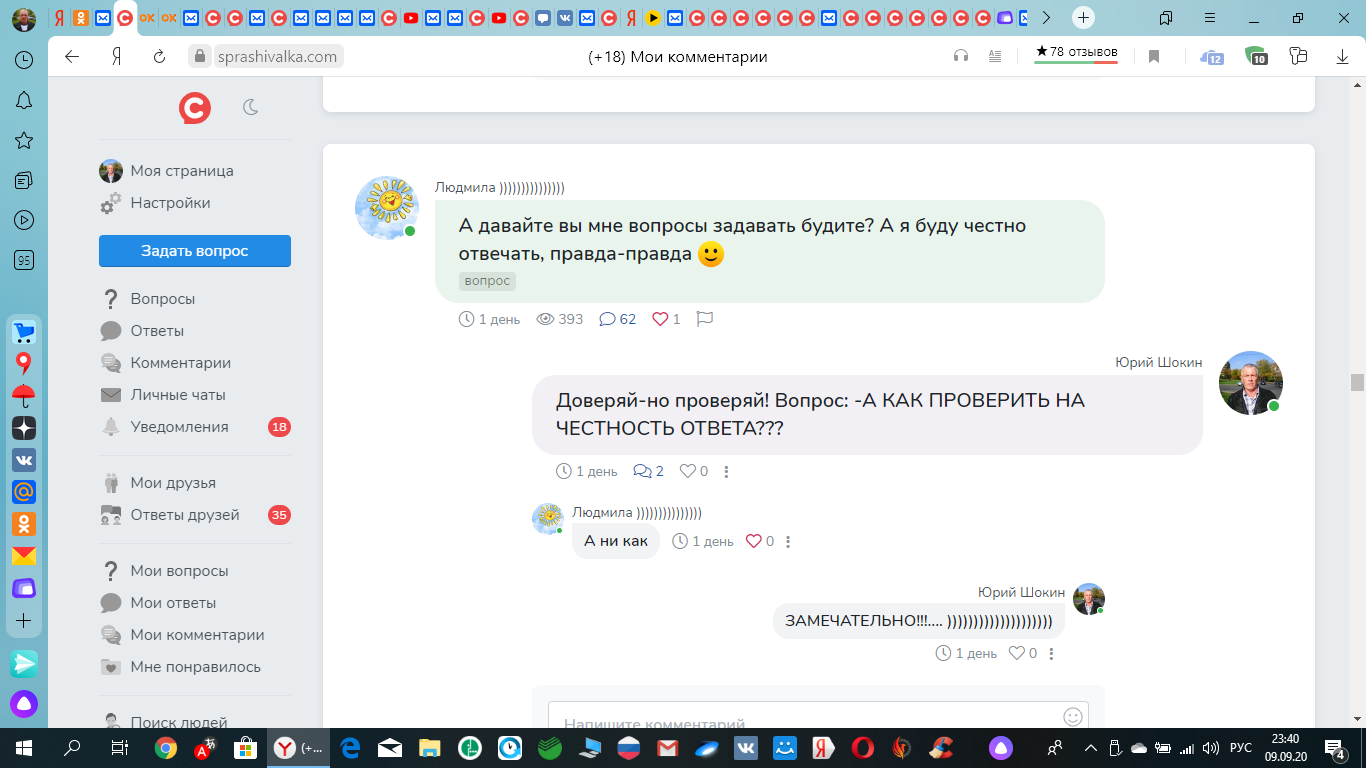Click the emoji smiley in comment field
This screenshot has height=768, width=1366.
click(x=1073, y=717)
